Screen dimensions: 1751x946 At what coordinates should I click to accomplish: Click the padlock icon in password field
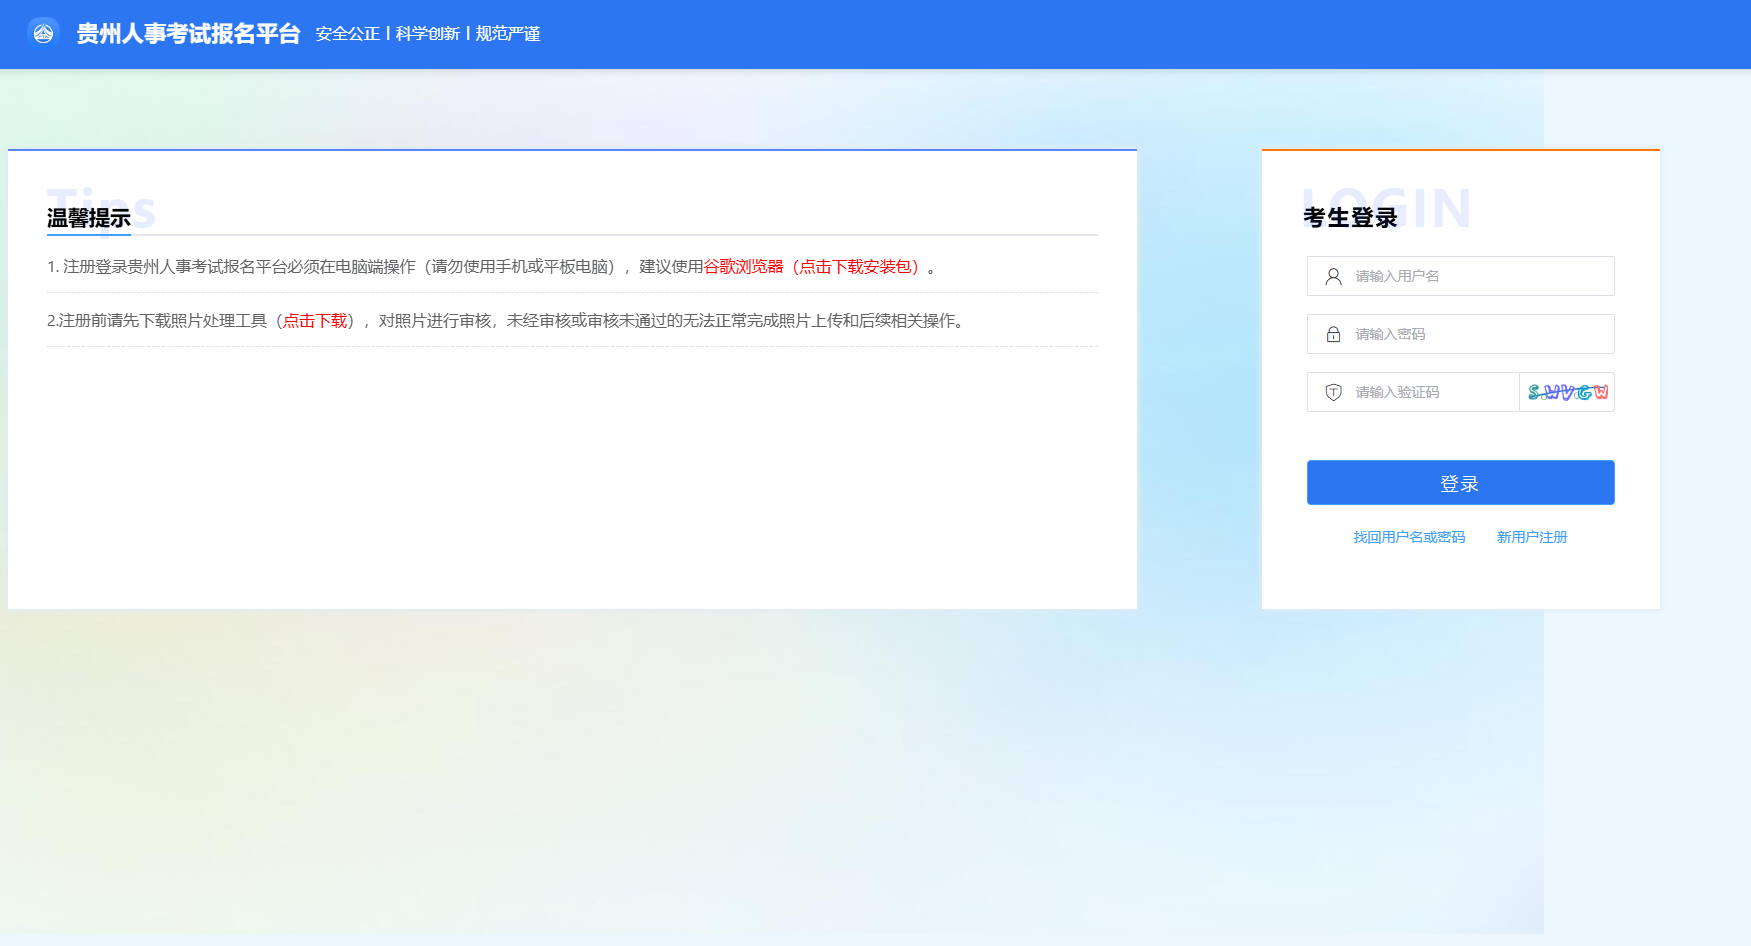pyautogui.click(x=1333, y=335)
